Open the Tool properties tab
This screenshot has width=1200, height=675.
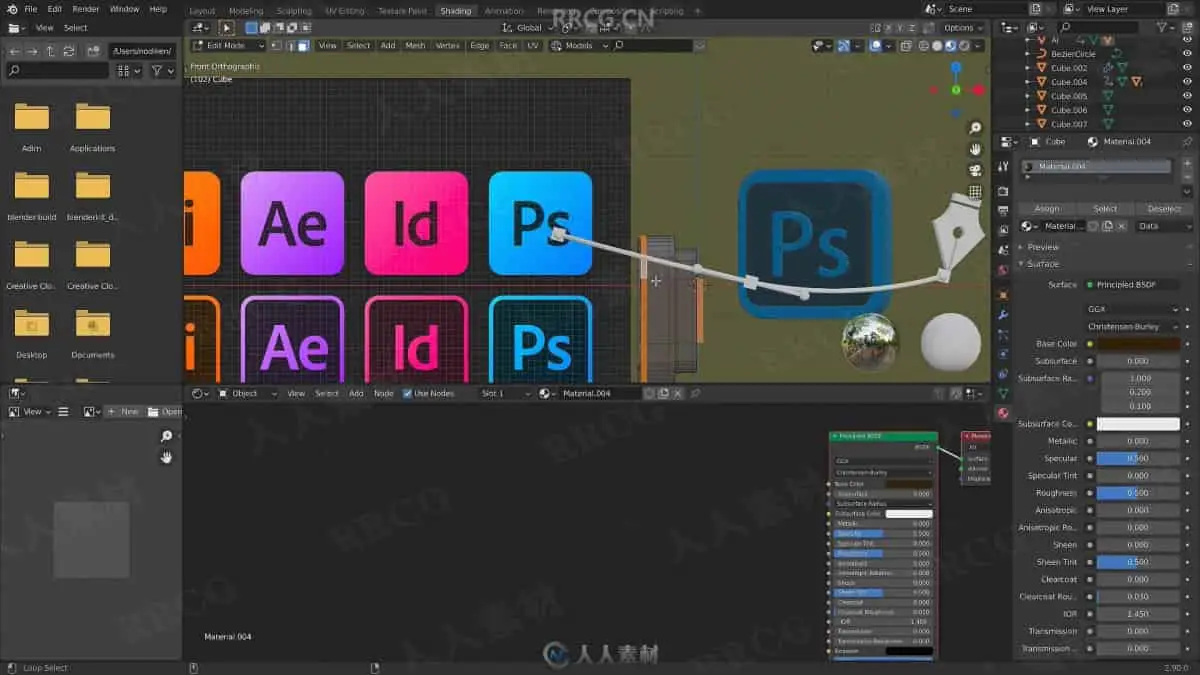[x=1003, y=166]
